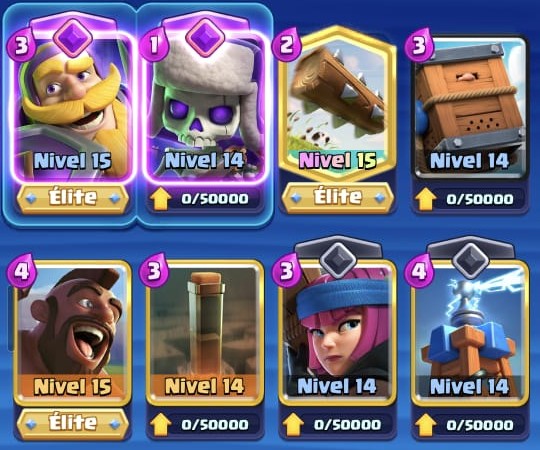
Task: Tap The Log spell card
Action: point(337,103)
